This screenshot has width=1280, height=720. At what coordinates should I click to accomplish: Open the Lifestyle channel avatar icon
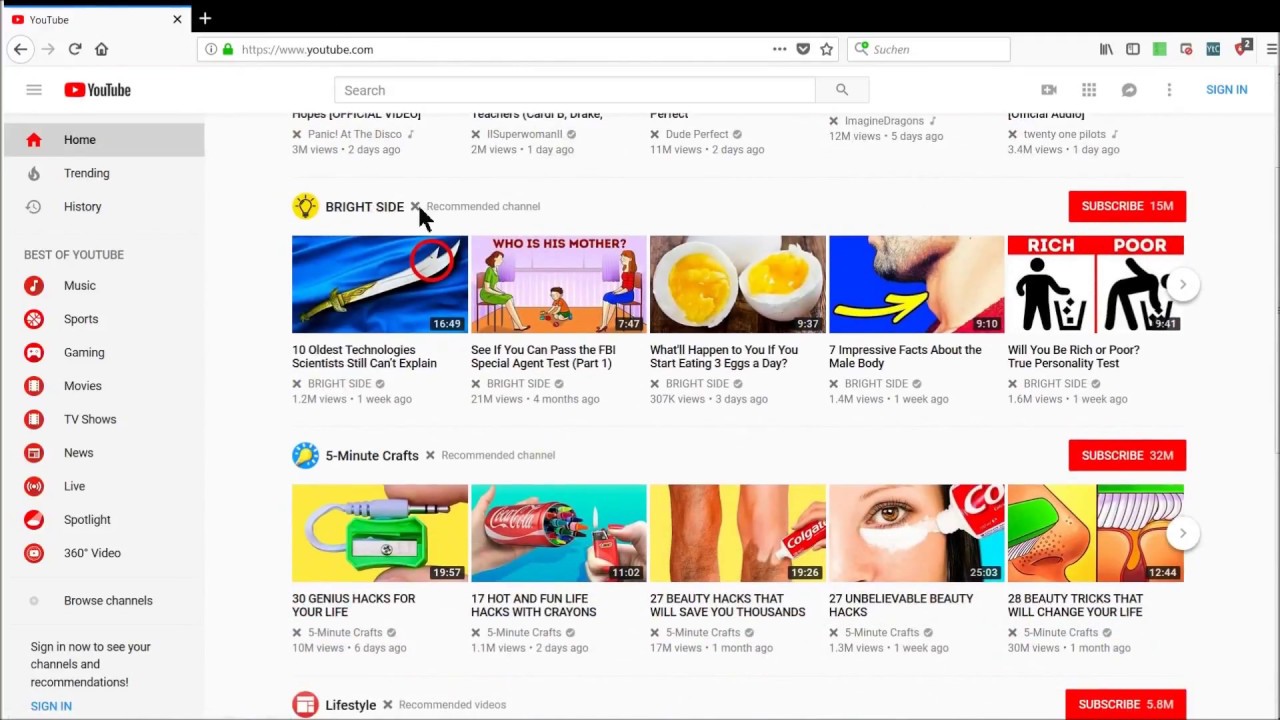pos(305,705)
